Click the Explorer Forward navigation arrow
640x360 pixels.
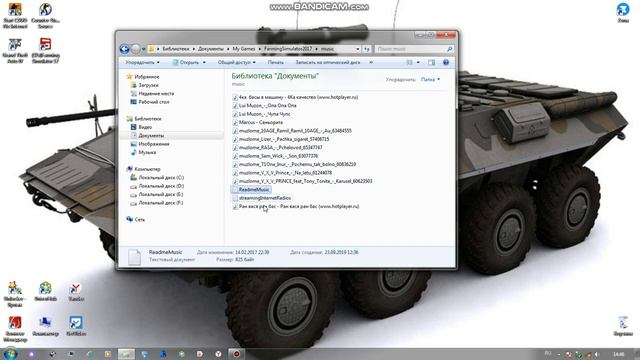point(136,49)
